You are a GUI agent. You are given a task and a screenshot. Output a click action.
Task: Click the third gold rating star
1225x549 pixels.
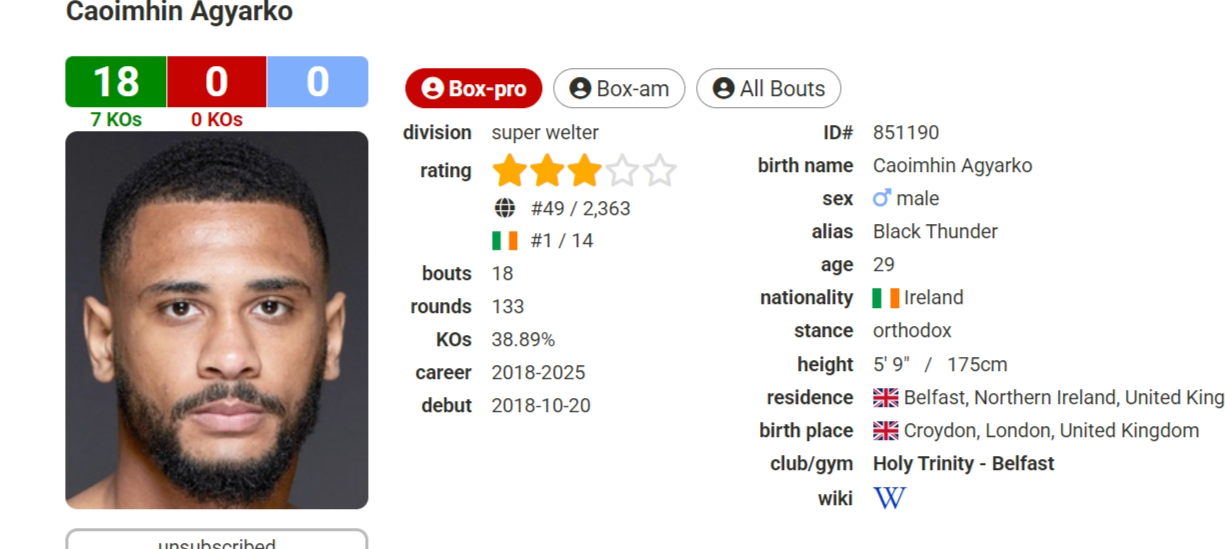click(584, 171)
